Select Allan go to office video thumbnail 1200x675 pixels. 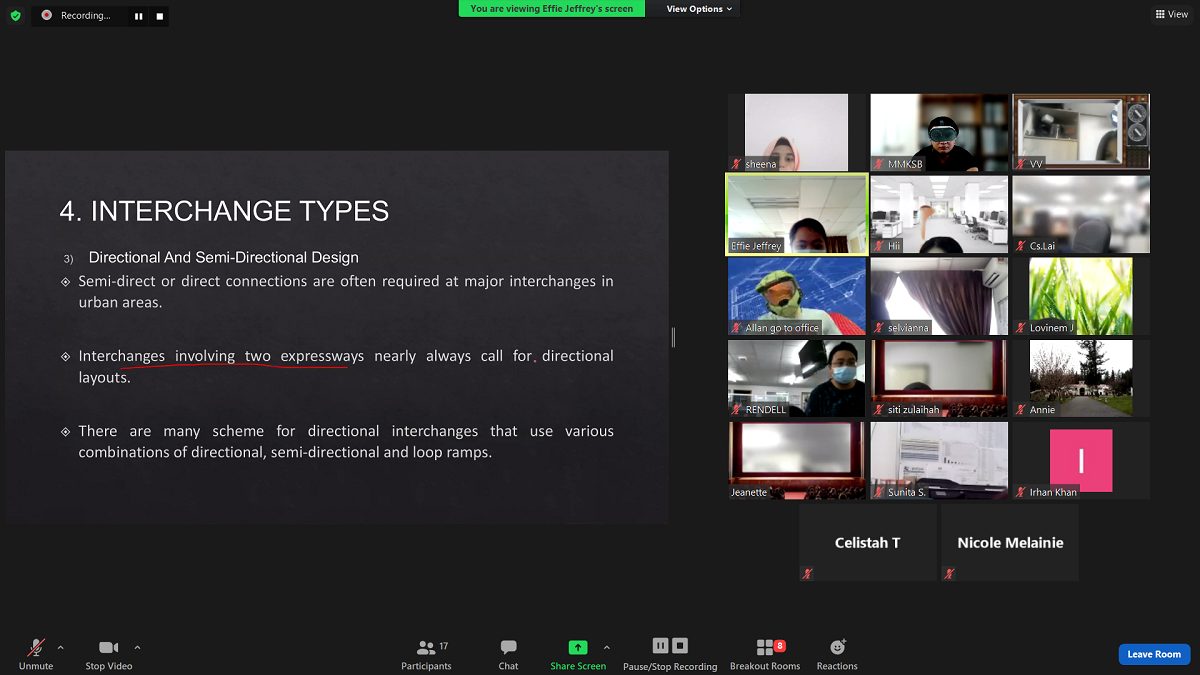(x=797, y=296)
